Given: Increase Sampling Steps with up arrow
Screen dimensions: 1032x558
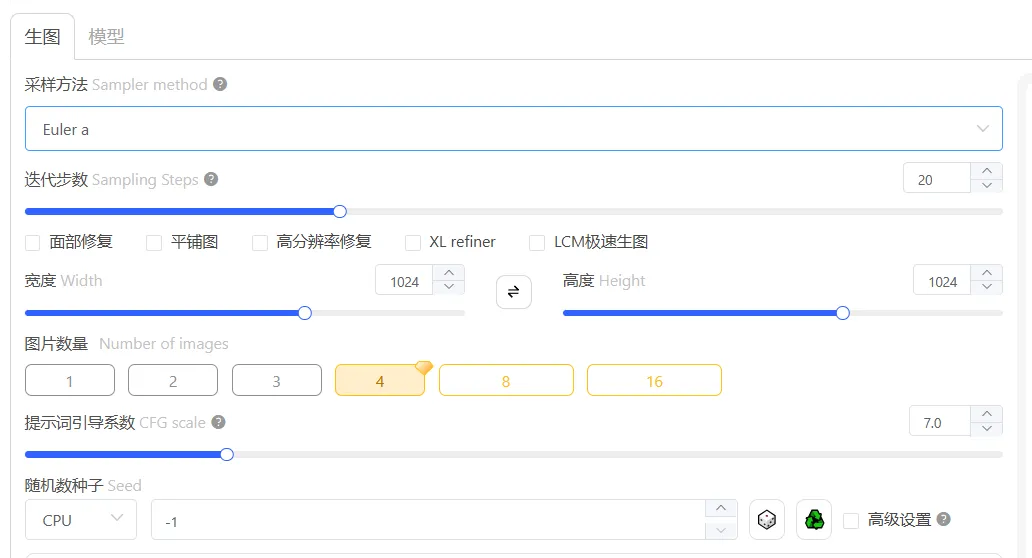Looking at the screenshot, I should point(986,171).
